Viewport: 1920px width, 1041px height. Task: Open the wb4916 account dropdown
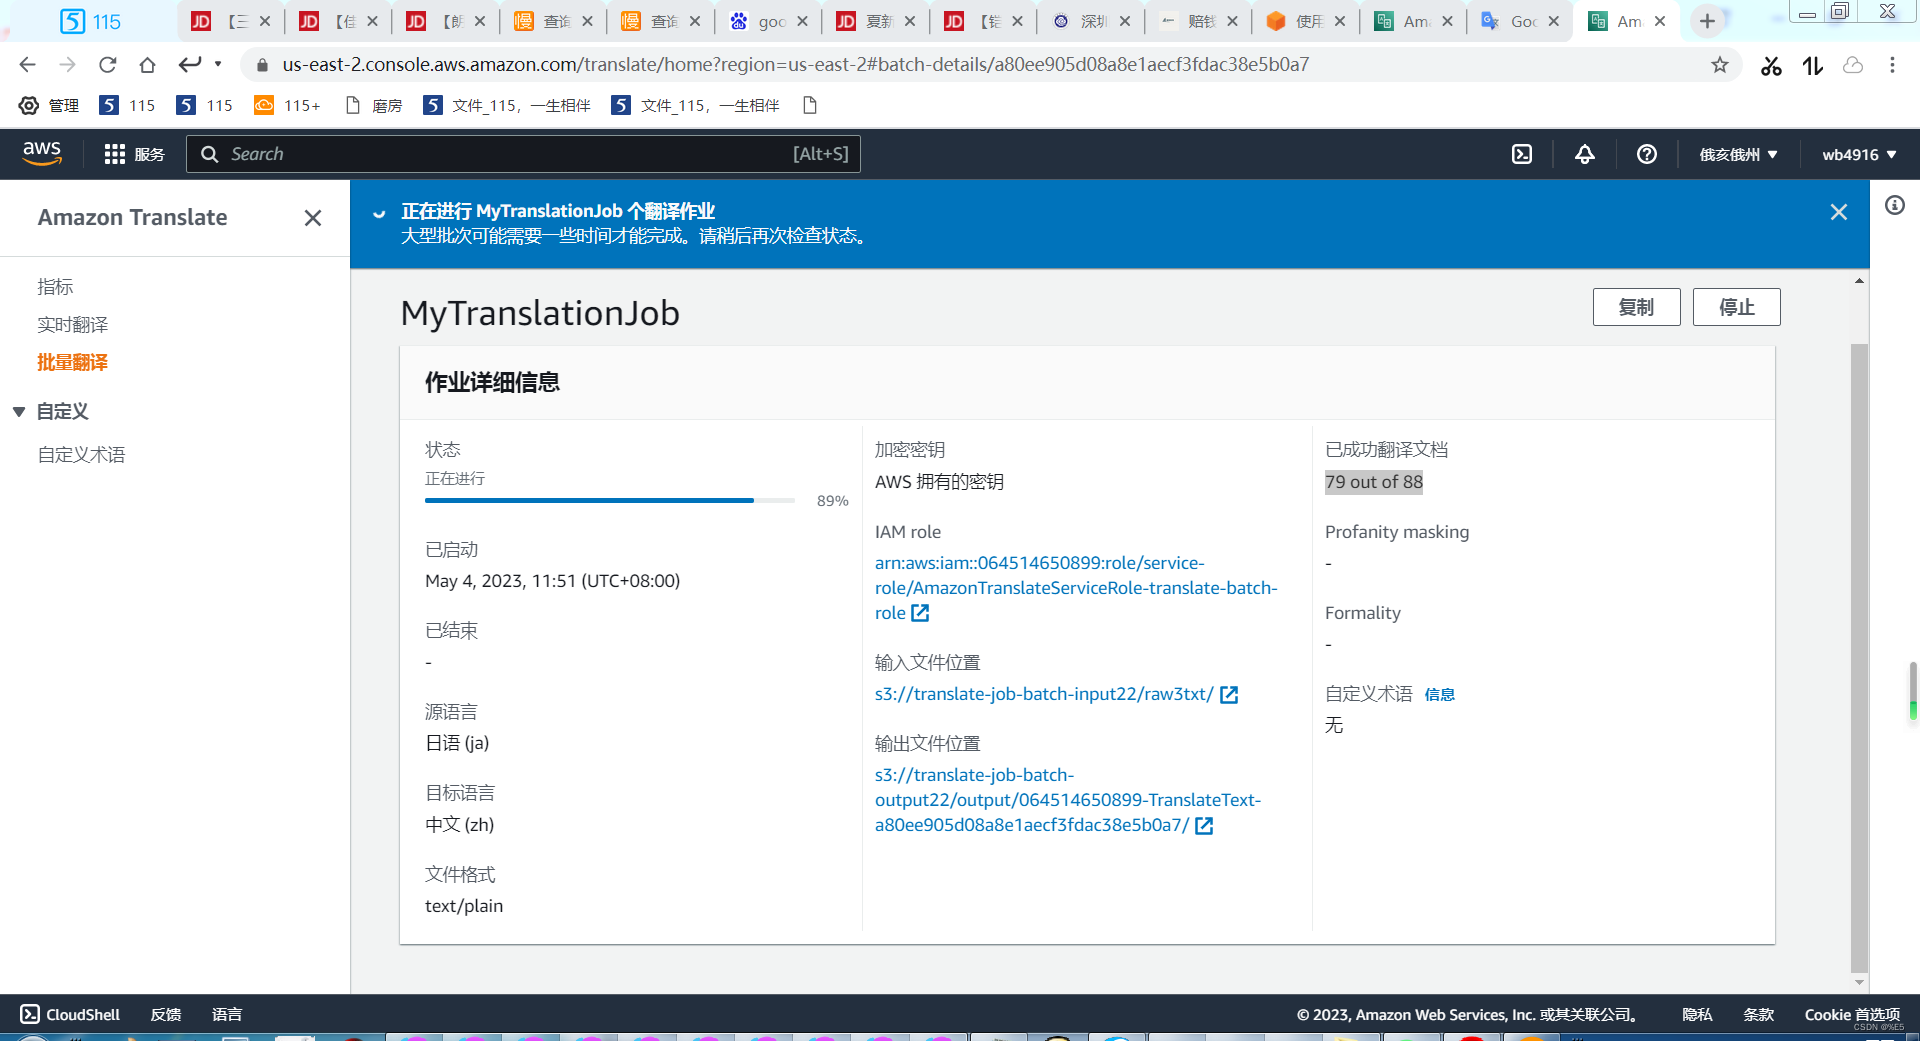click(1859, 154)
